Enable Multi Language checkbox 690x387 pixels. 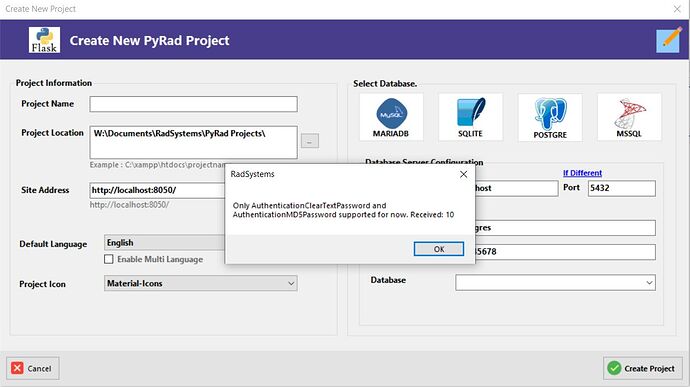click(109, 259)
